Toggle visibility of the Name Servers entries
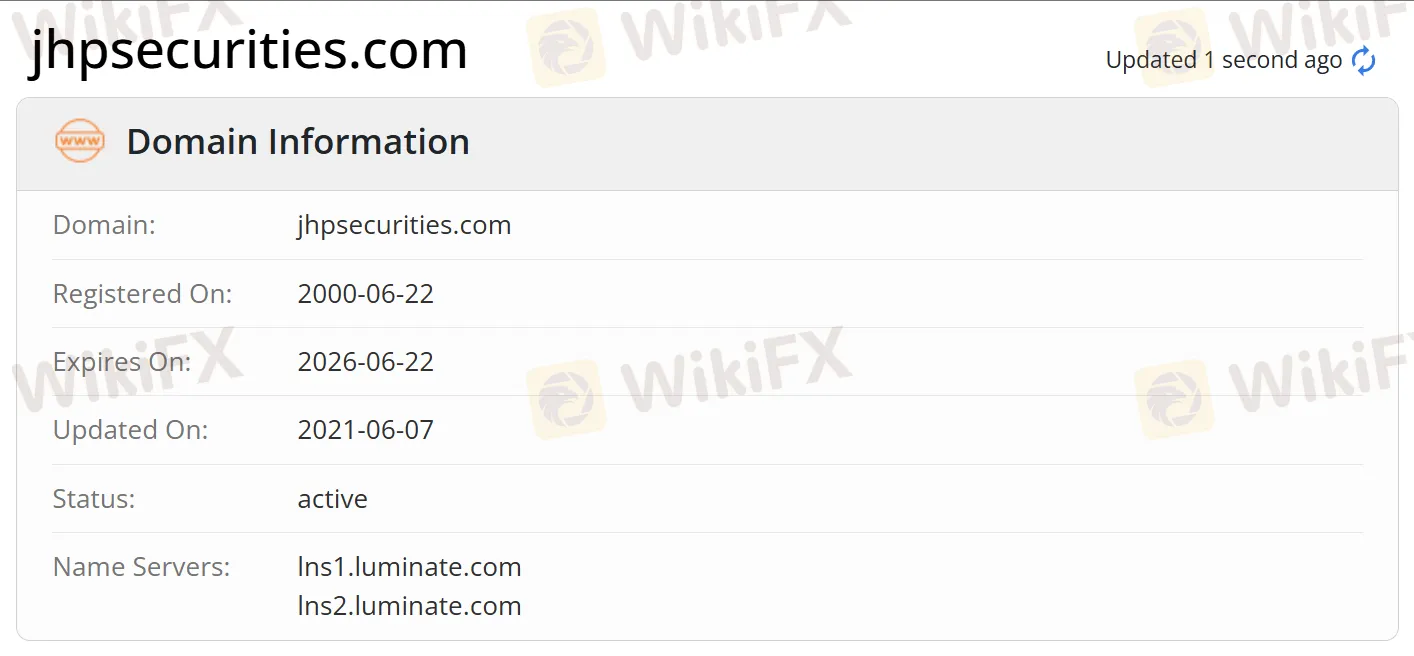1414x656 pixels. [141, 567]
